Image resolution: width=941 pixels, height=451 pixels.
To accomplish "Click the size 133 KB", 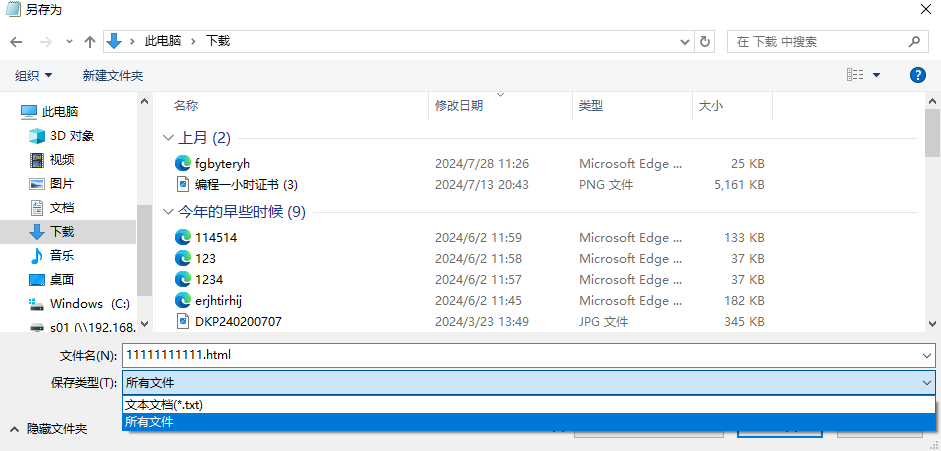I will click(744, 237).
